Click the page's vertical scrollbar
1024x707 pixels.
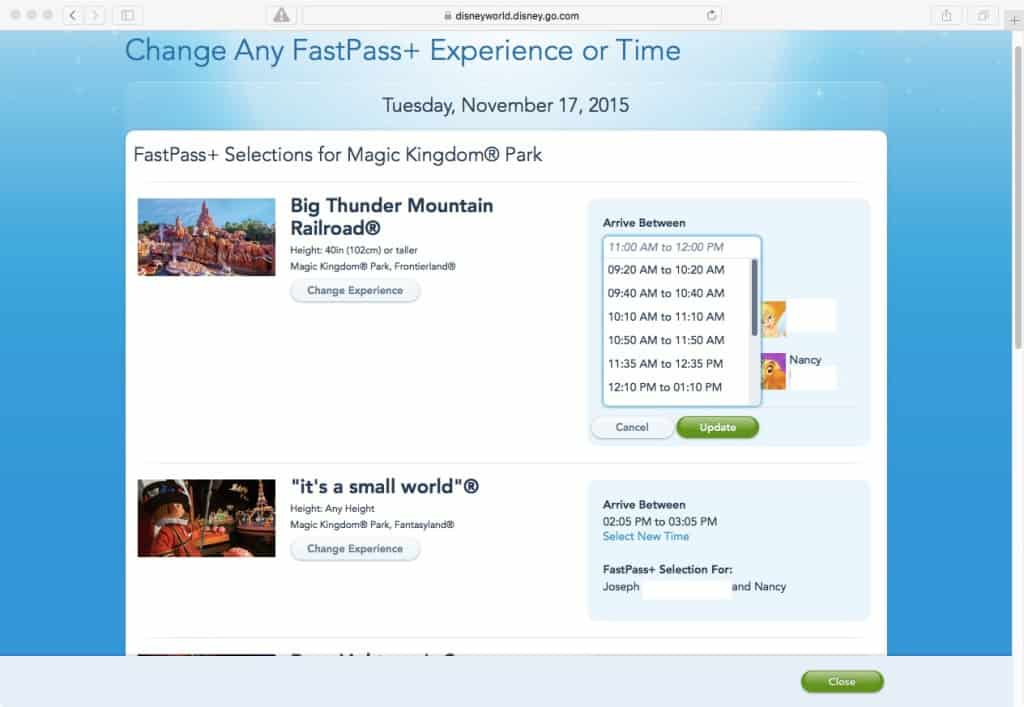[1017, 196]
